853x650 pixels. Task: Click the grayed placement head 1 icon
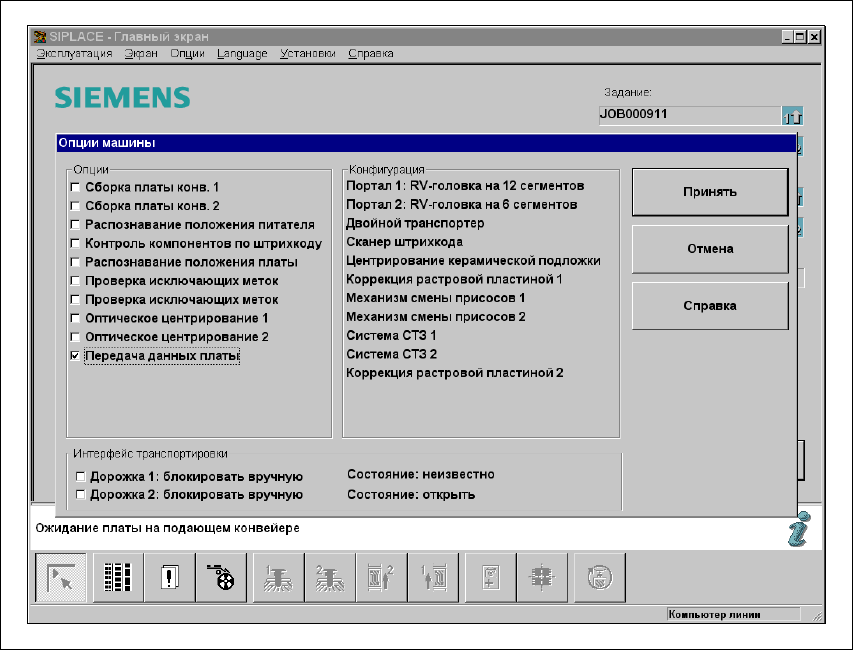[x=279, y=577]
